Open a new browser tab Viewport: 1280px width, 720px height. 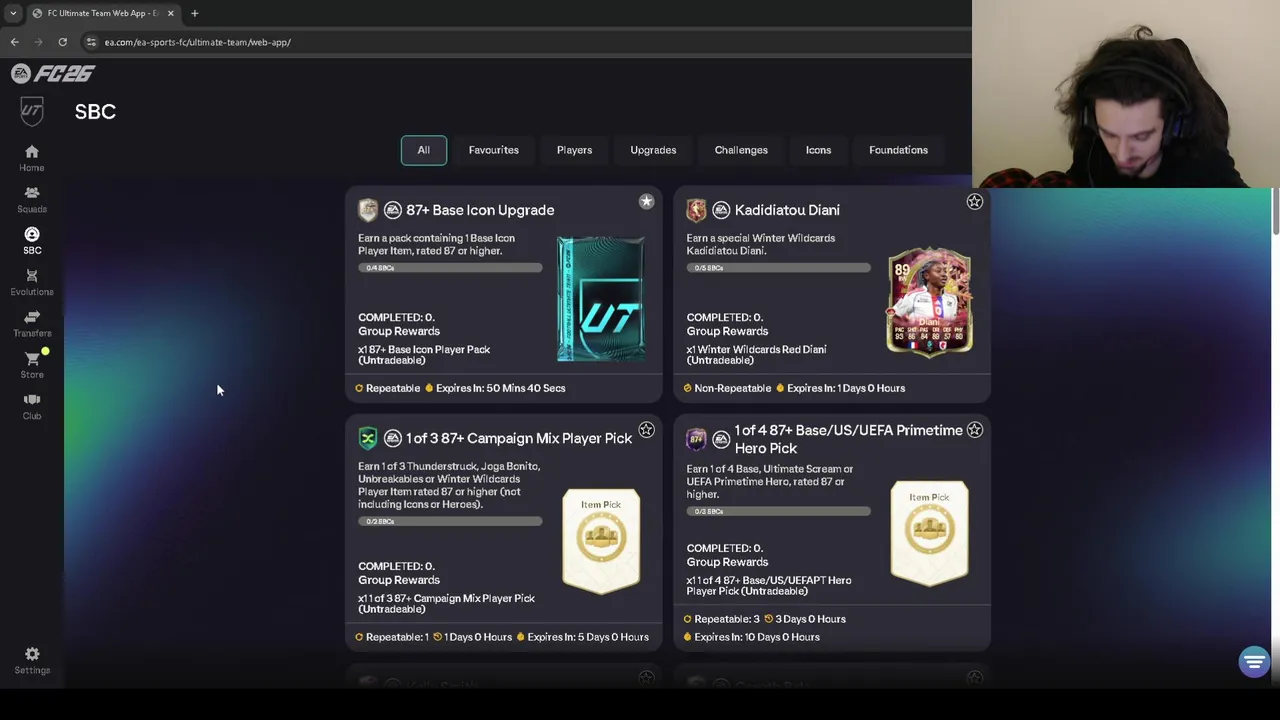(194, 13)
